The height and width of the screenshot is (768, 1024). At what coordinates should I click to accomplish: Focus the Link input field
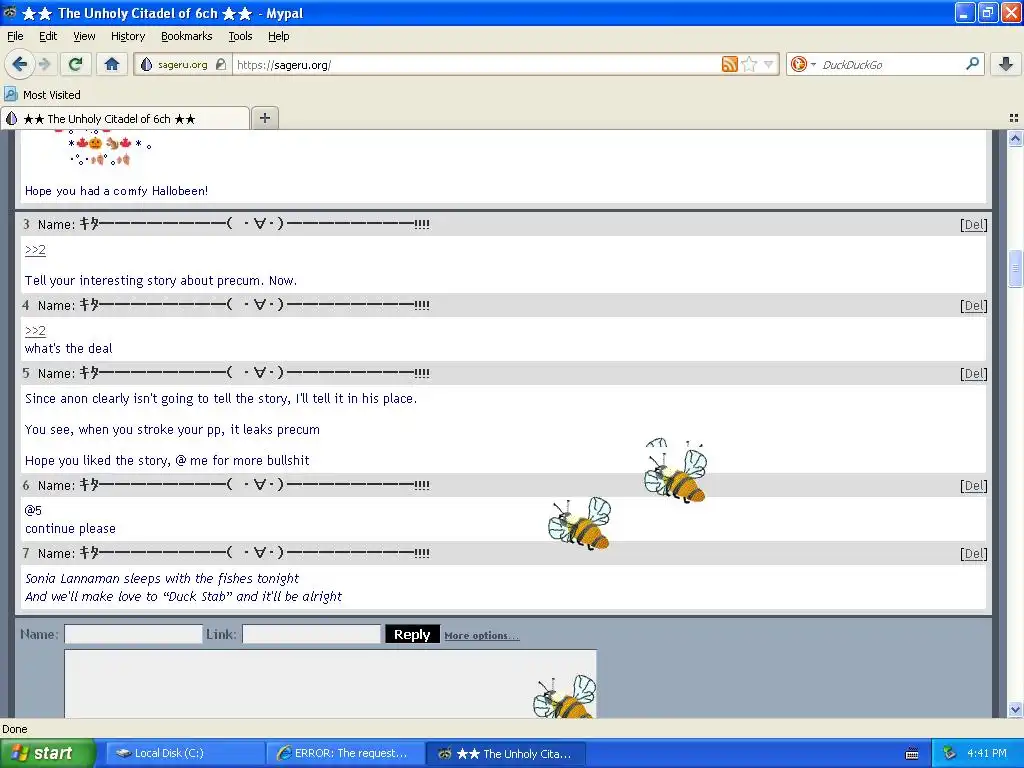[x=312, y=634]
